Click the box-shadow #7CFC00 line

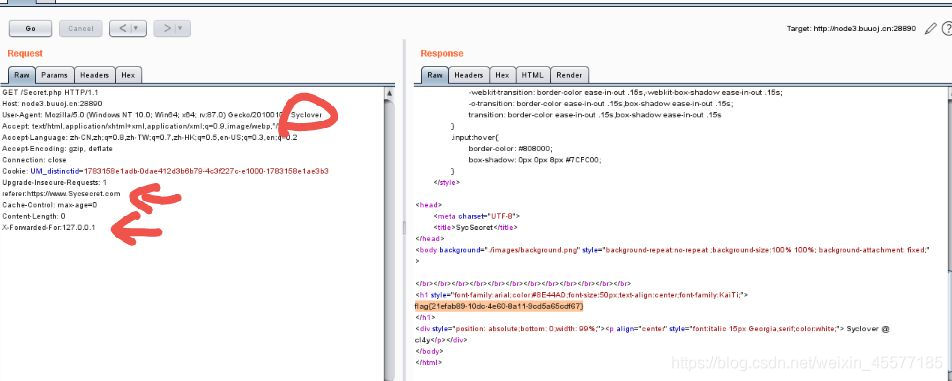coord(534,160)
